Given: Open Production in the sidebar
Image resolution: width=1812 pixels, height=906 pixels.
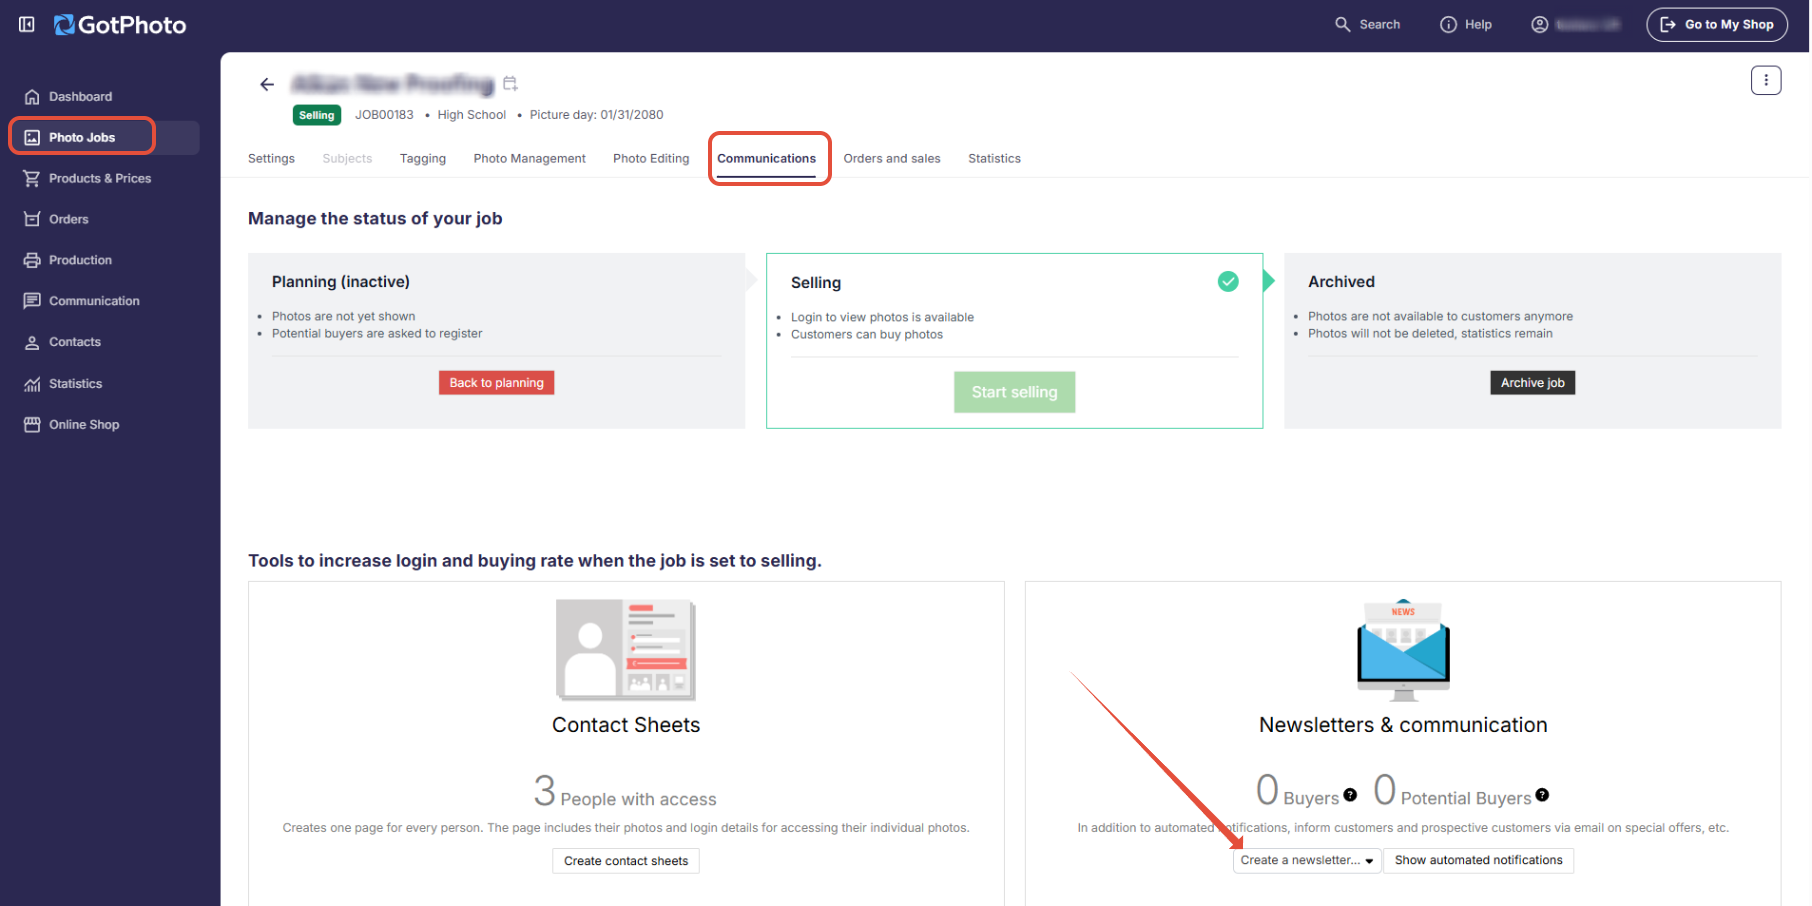Looking at the screenshot, I should point(80,260).
